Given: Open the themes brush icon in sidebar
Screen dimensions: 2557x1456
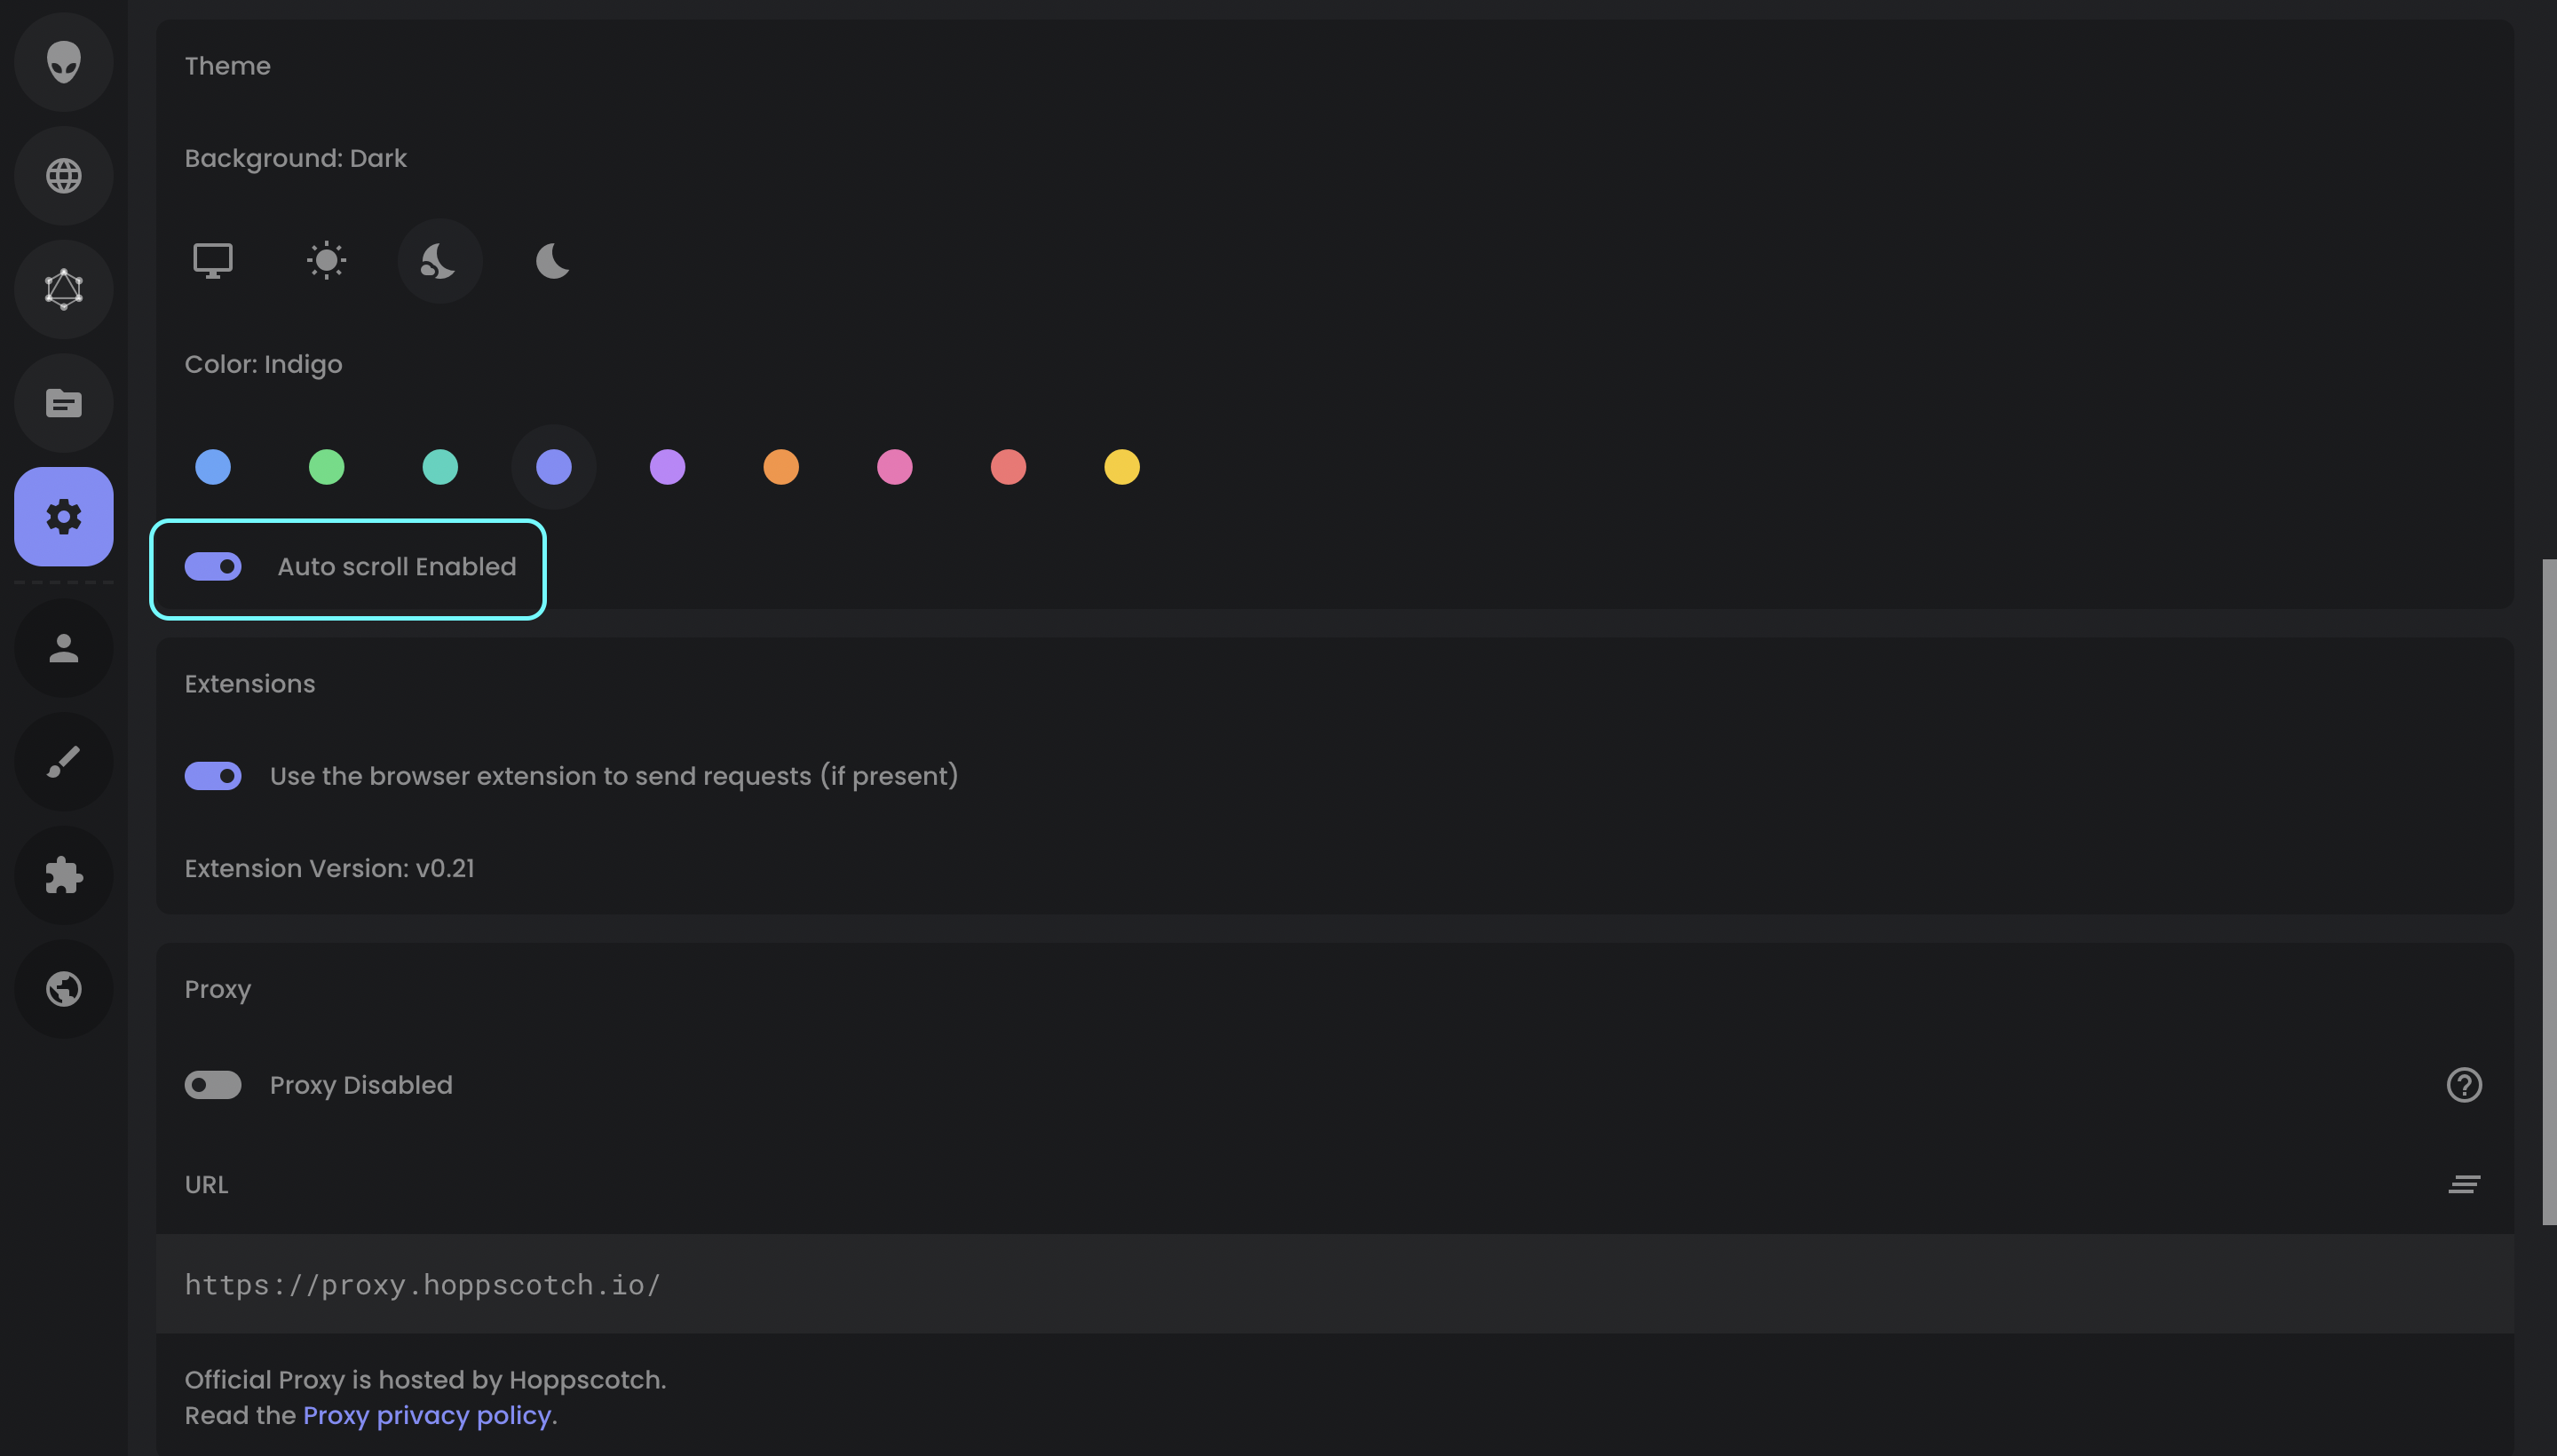Looking at the screenshot, I should 64,761.
